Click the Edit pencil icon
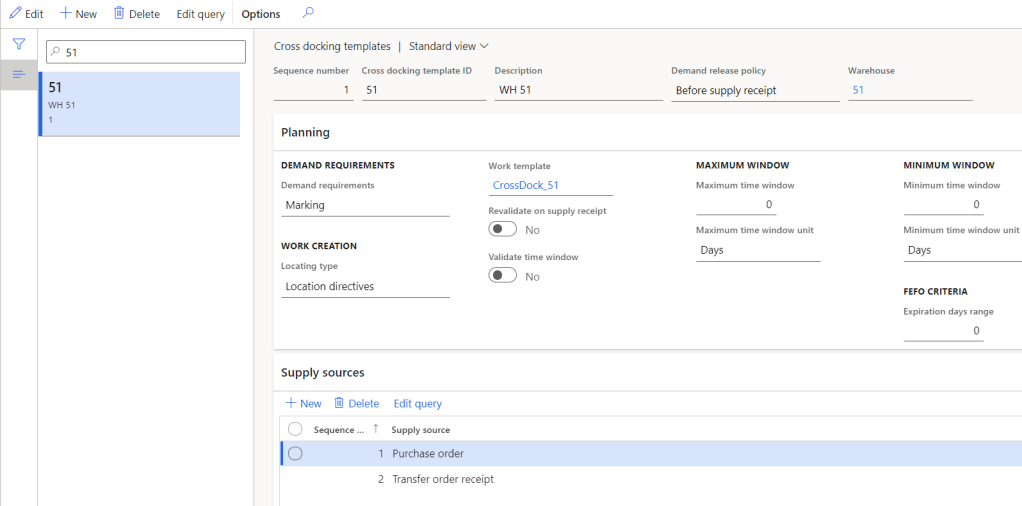This screenshot has height=506, width=1022. point(15,14)
